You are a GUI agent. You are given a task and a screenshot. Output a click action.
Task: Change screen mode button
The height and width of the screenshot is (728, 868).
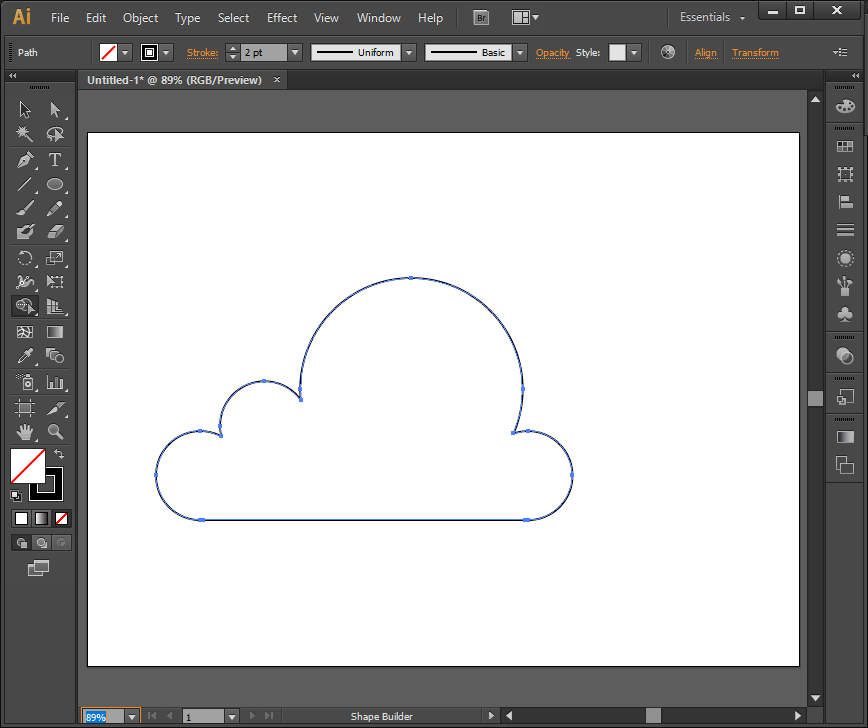[38, 568]
